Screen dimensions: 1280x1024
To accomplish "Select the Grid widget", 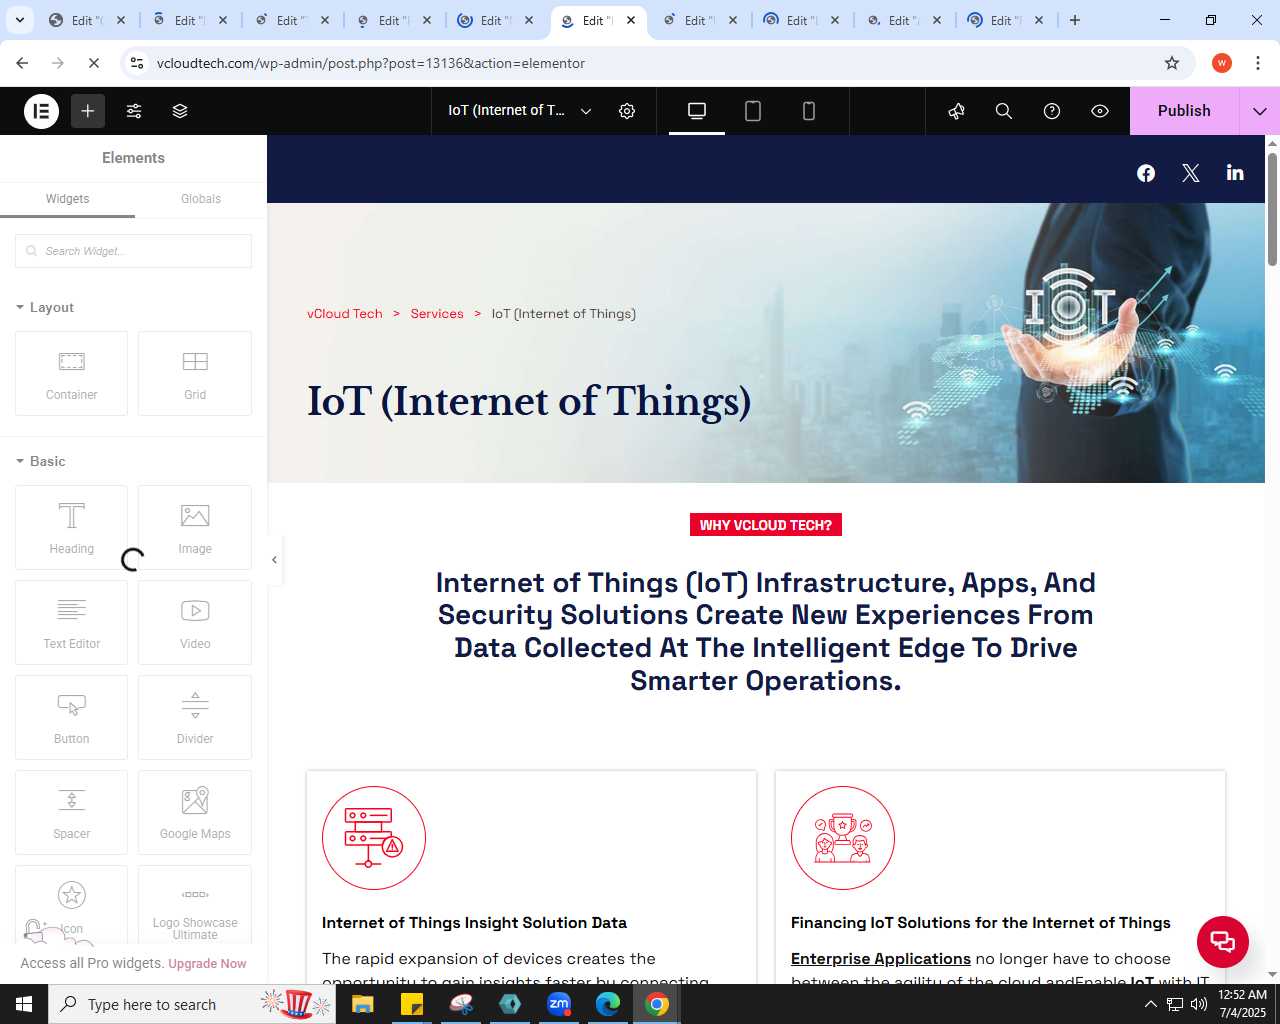I will coord(195,373).
